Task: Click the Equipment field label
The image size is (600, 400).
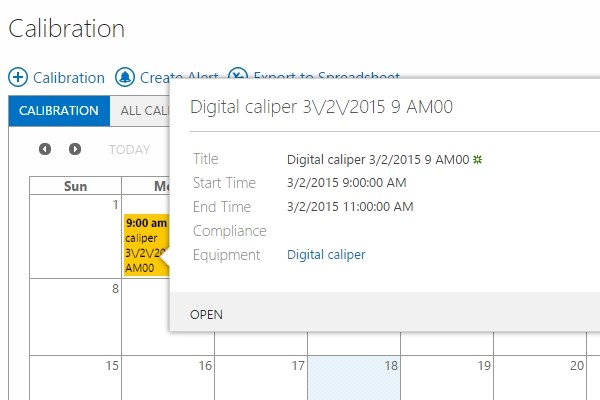Action: 227,255
